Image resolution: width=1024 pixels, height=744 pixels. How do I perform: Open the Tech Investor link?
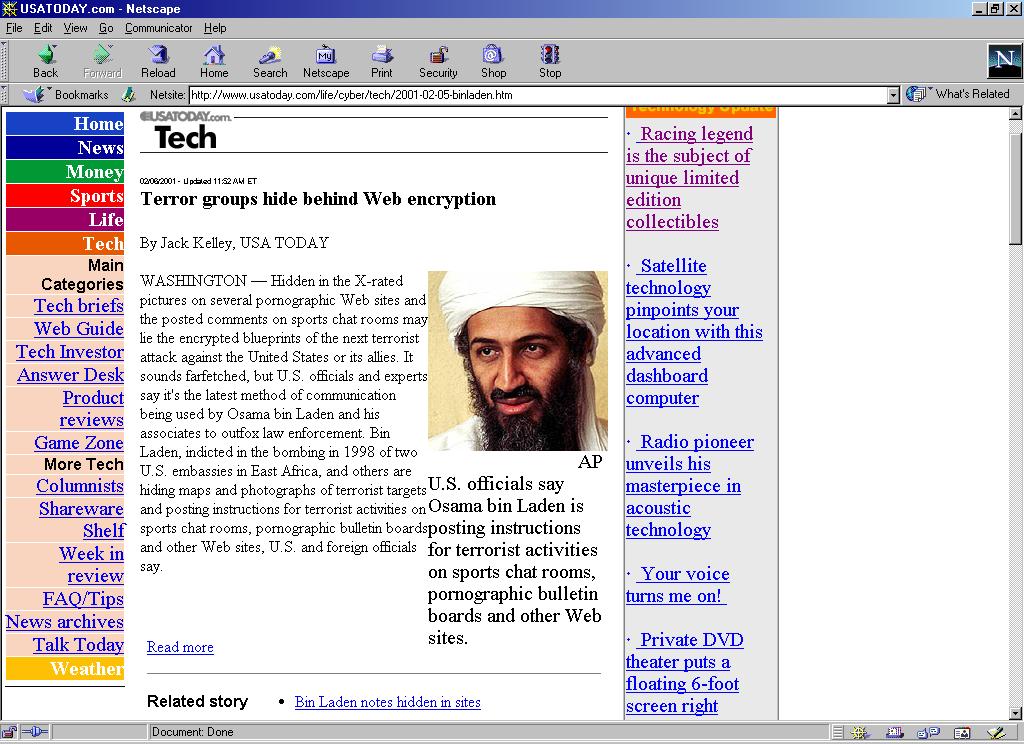70,351
